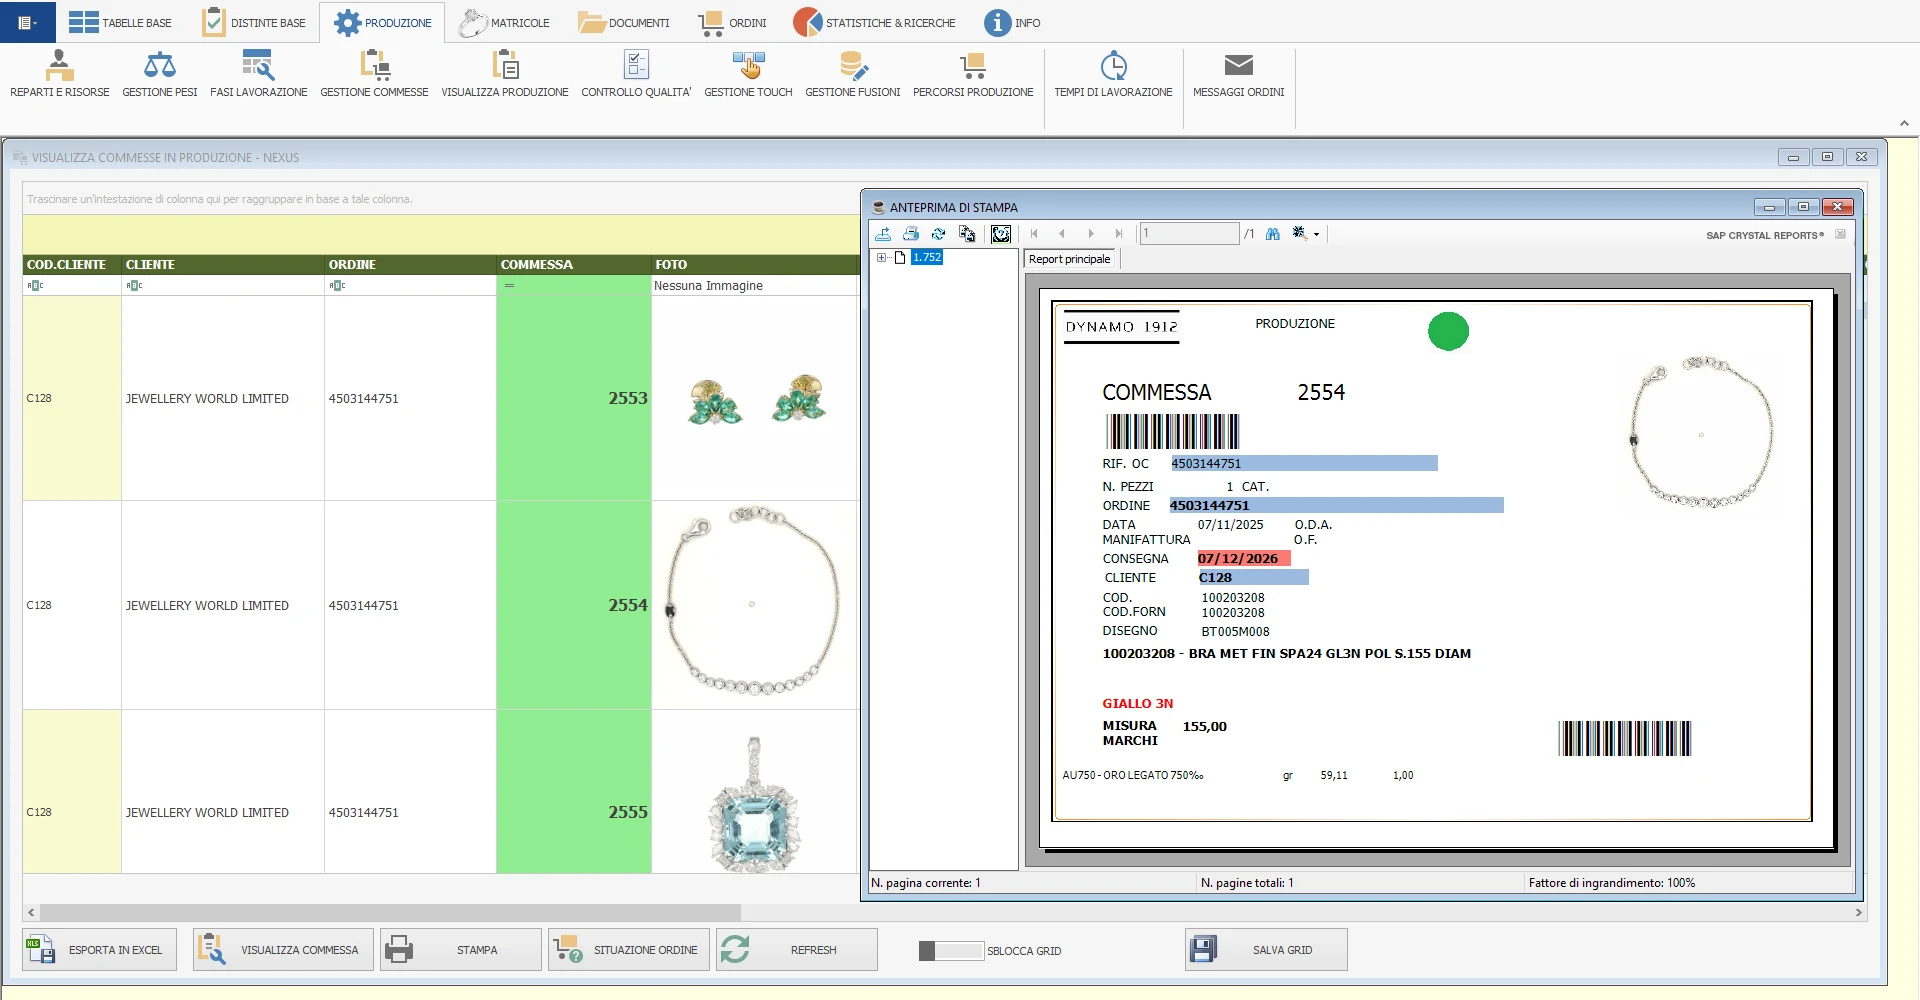This screenshot has height=1000, width=1920.
Task: Select the earrings photo for commessa 2553
Action: point(756,399)
